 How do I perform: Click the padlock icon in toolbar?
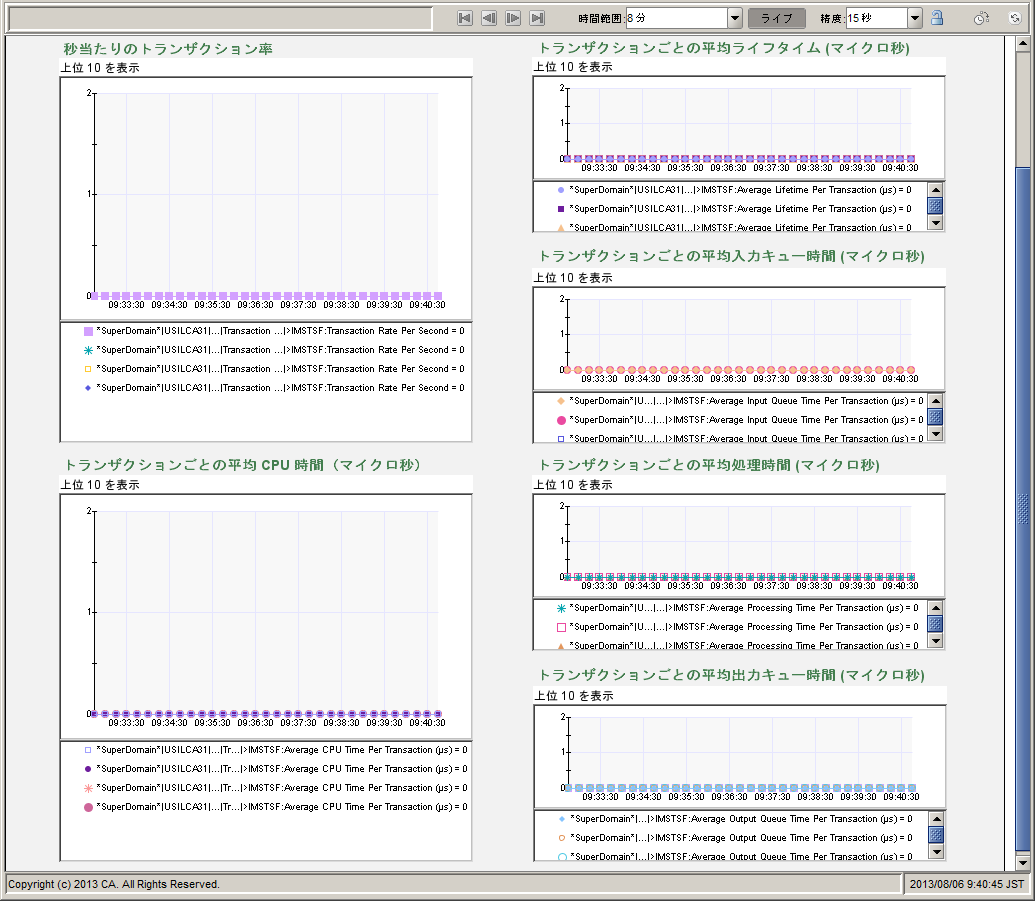point(937,18)
